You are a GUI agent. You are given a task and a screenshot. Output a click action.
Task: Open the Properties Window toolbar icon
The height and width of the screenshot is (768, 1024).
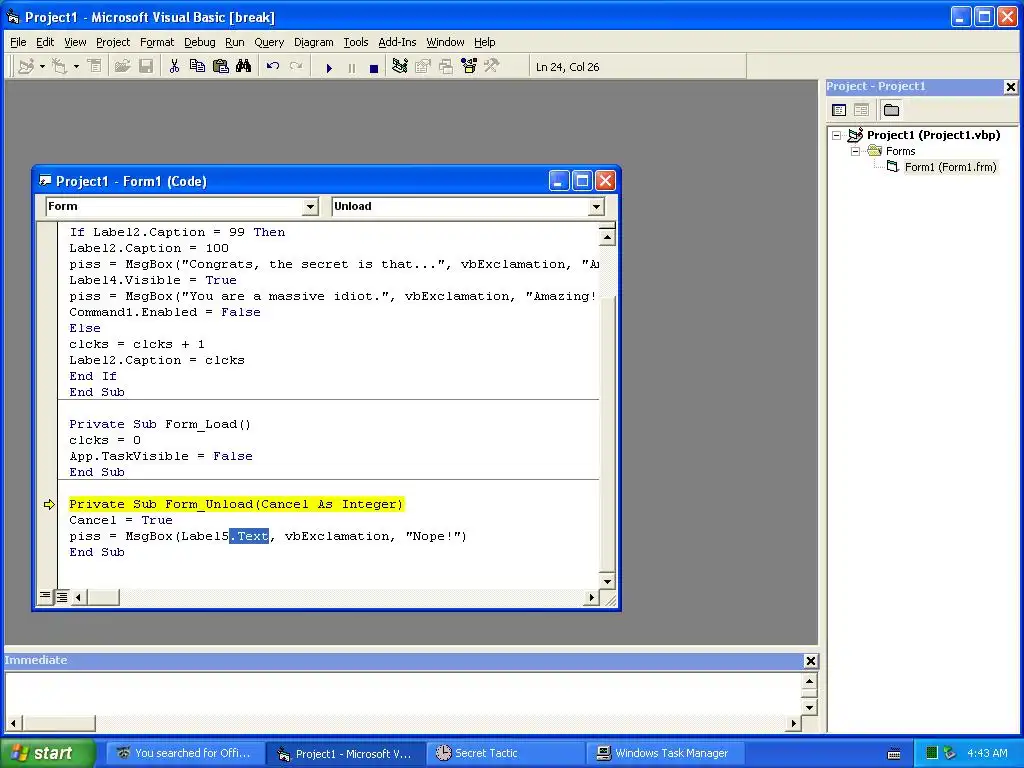click(423, 67)
